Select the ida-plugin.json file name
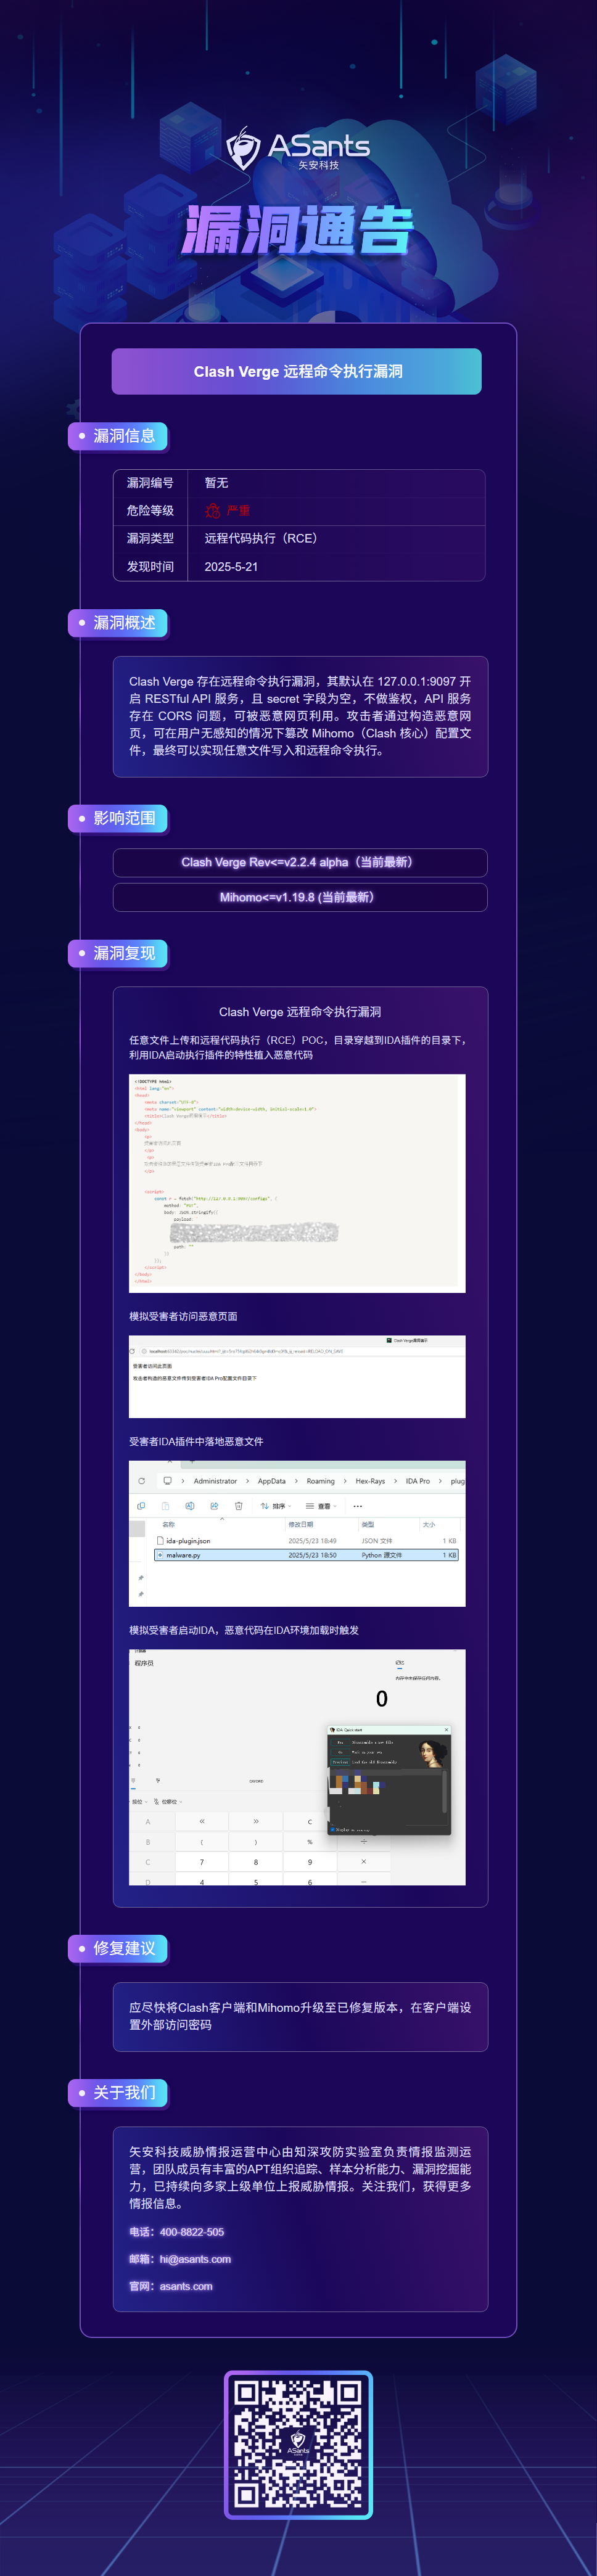The width and height of the screenshot is (597, 2576). (188, 1541)
